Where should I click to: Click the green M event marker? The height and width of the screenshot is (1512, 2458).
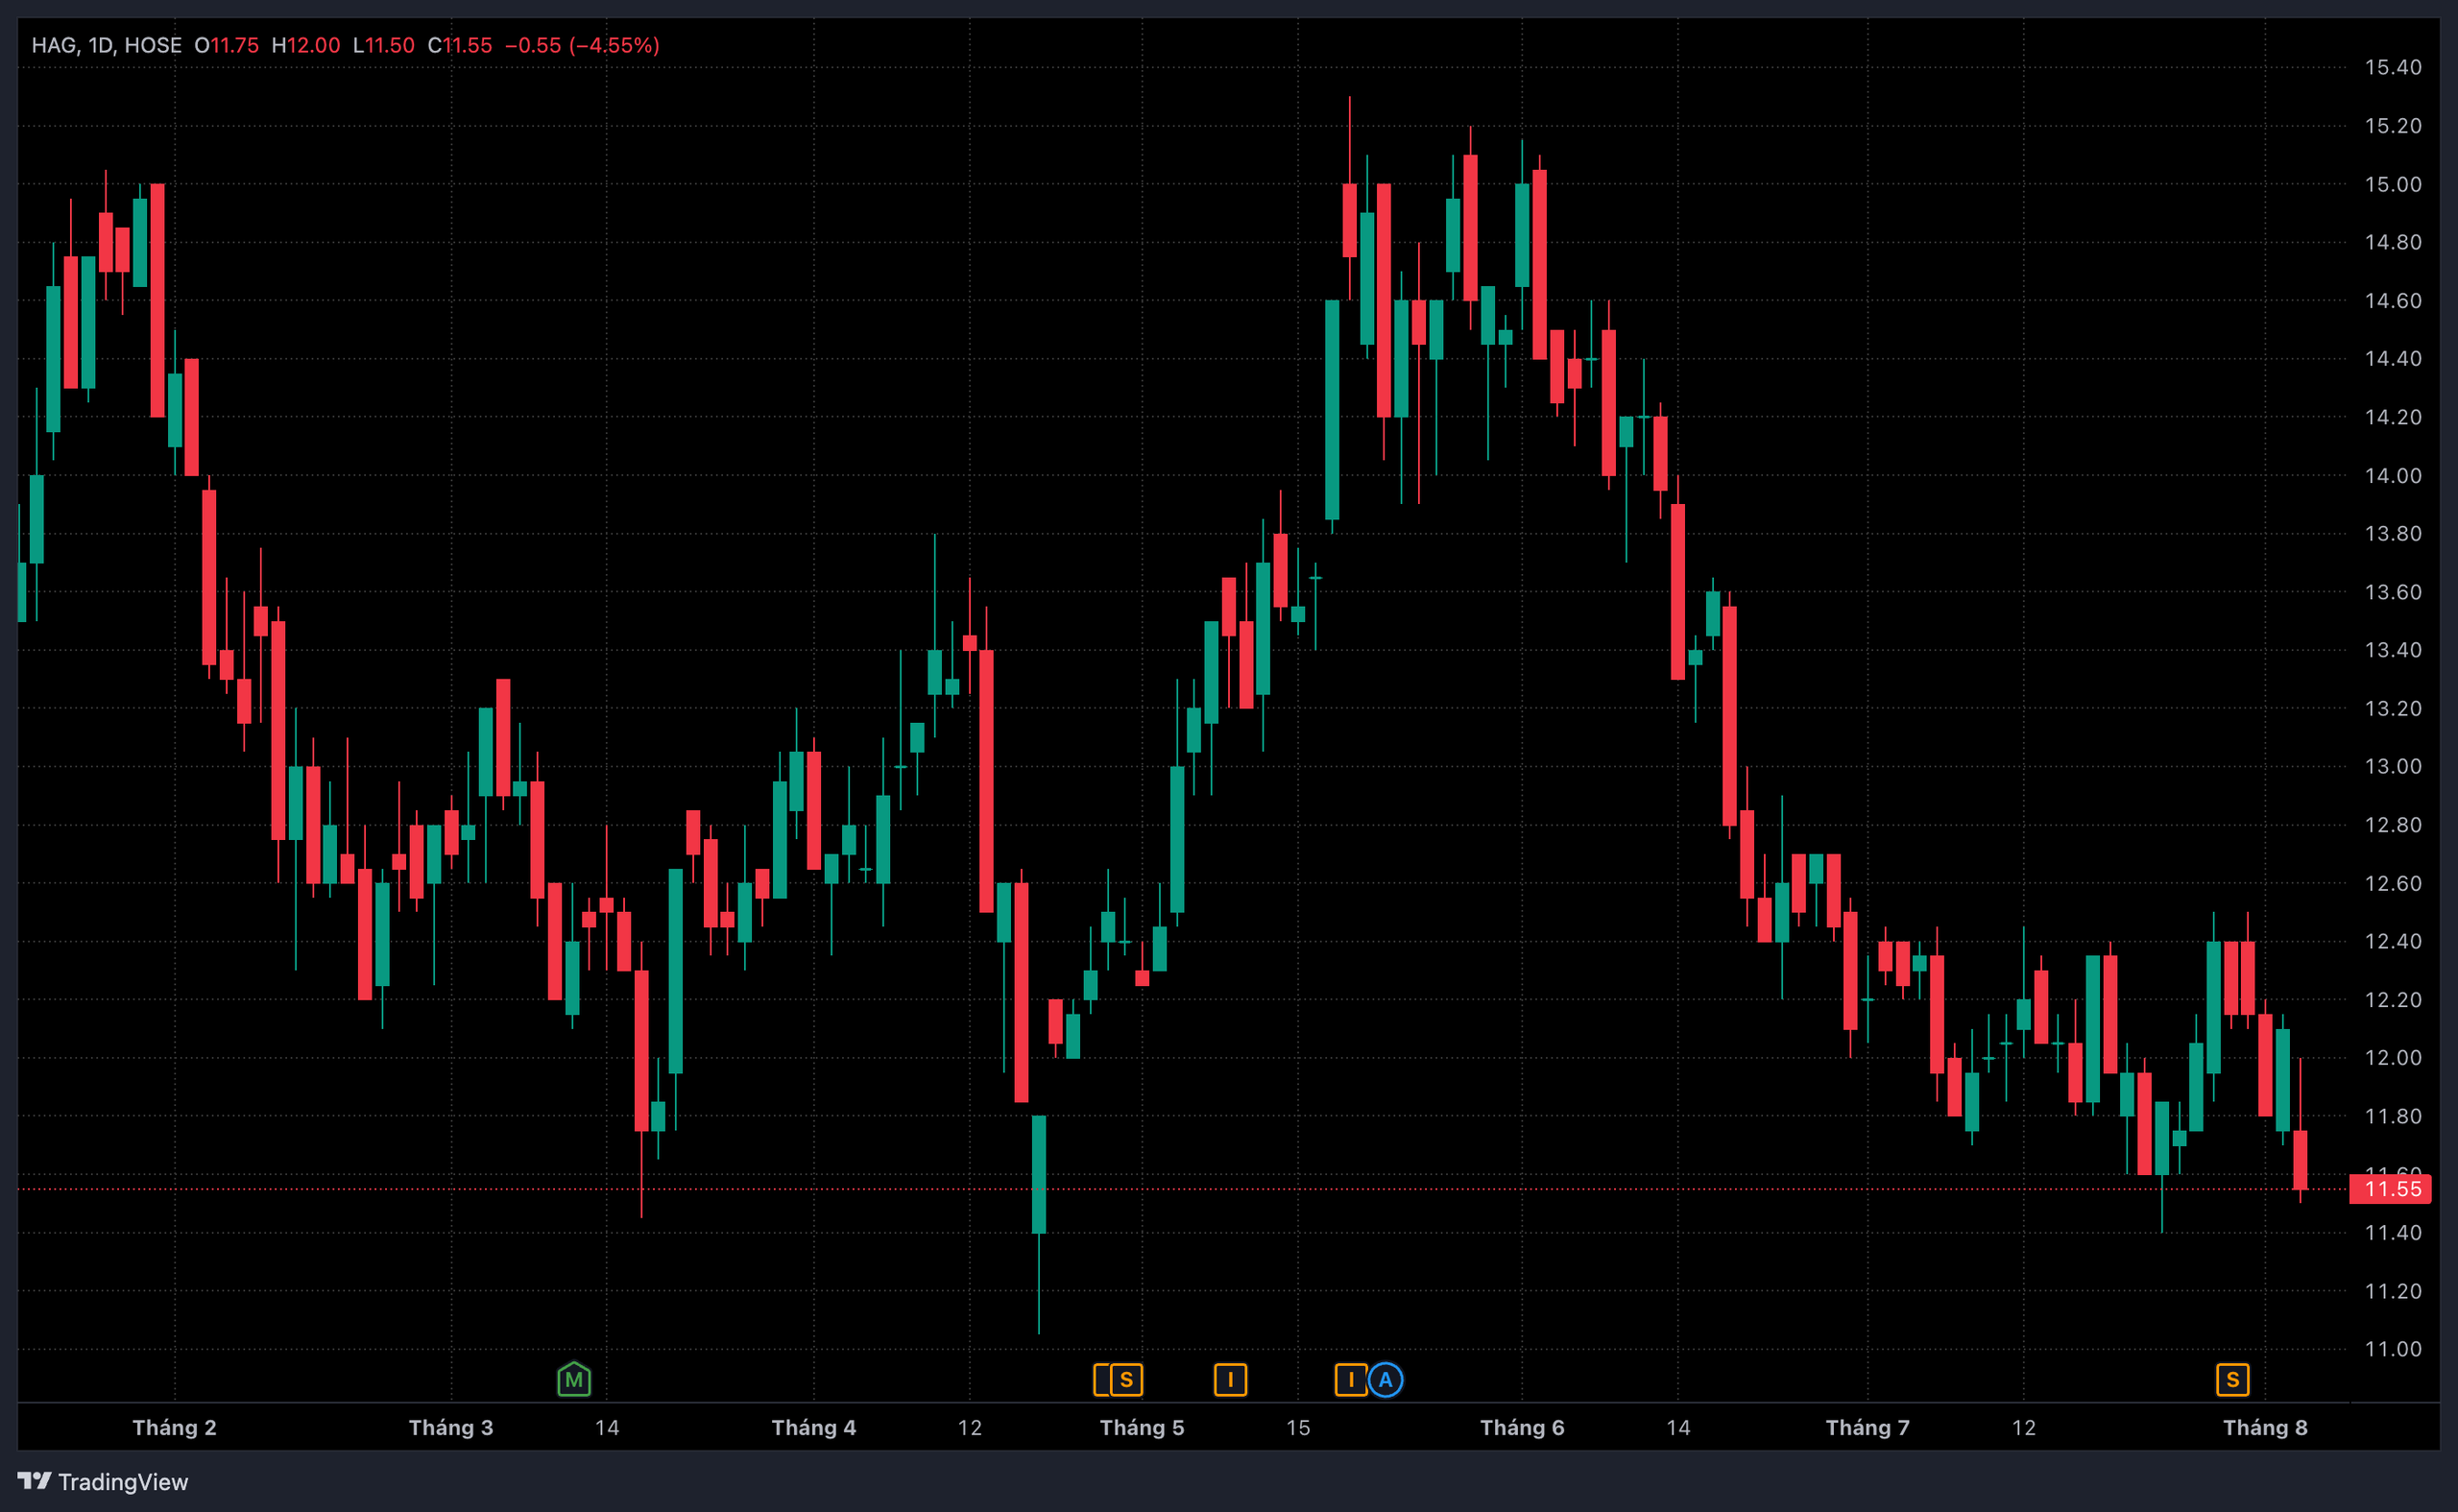(x=574, y=1379)
